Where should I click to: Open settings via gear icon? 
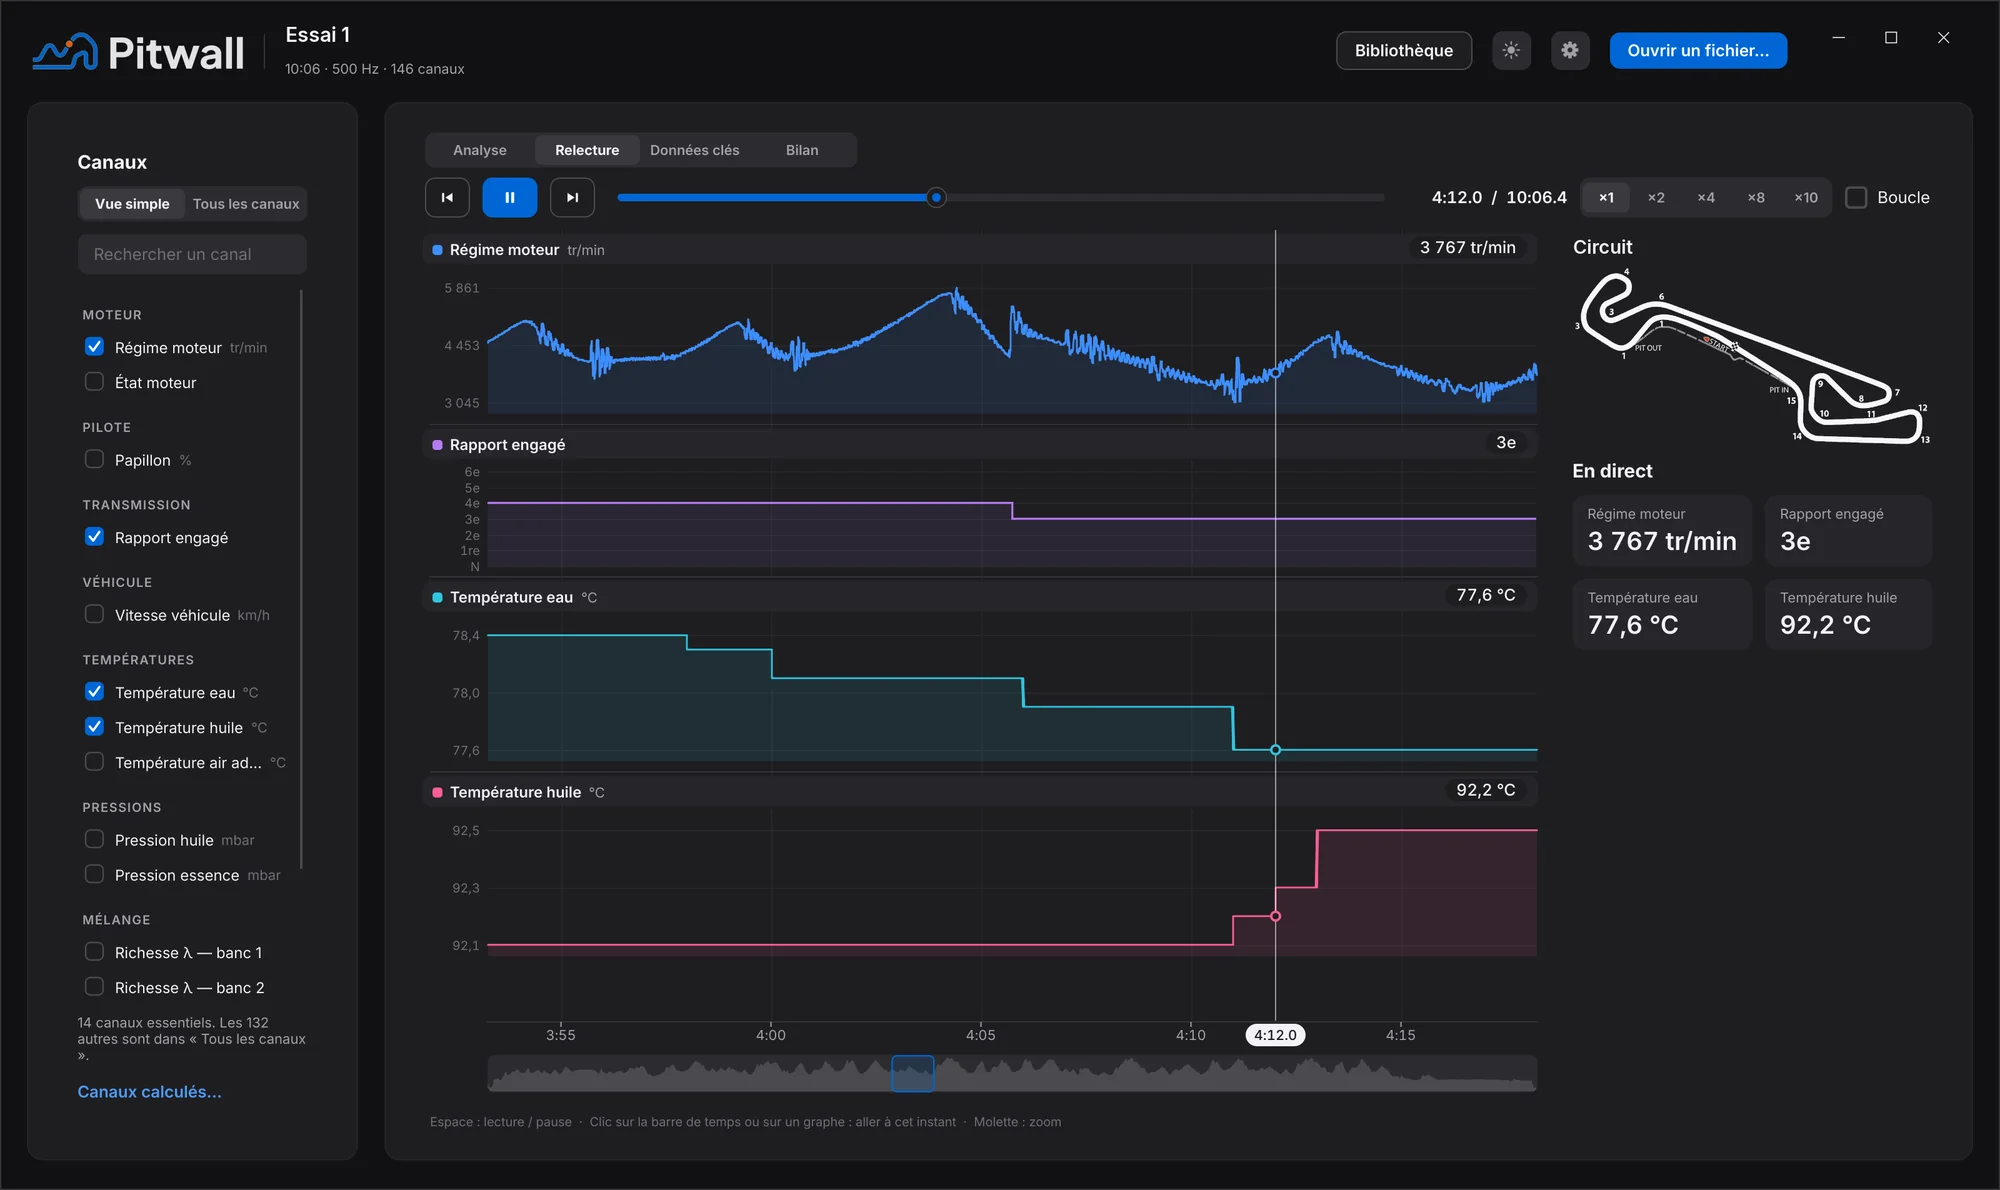click(x=1570, y=50)
